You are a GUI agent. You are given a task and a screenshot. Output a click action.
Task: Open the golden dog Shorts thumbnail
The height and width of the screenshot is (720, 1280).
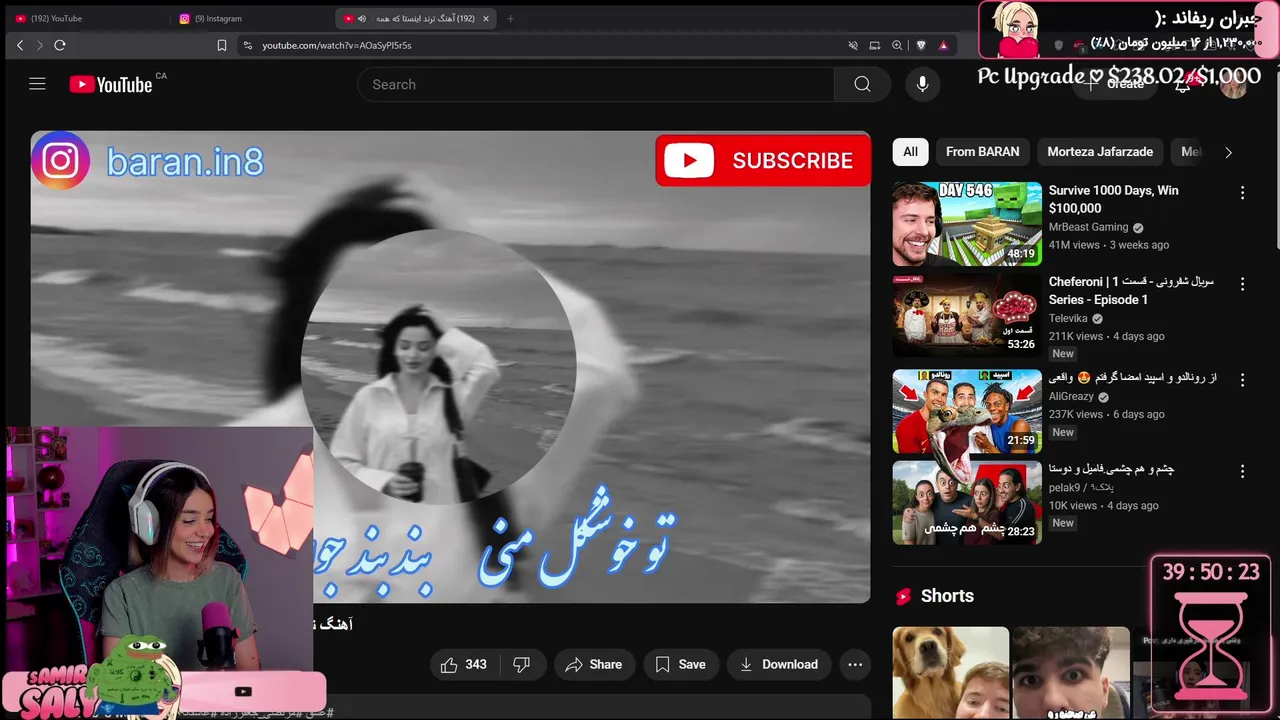point(951,673)
